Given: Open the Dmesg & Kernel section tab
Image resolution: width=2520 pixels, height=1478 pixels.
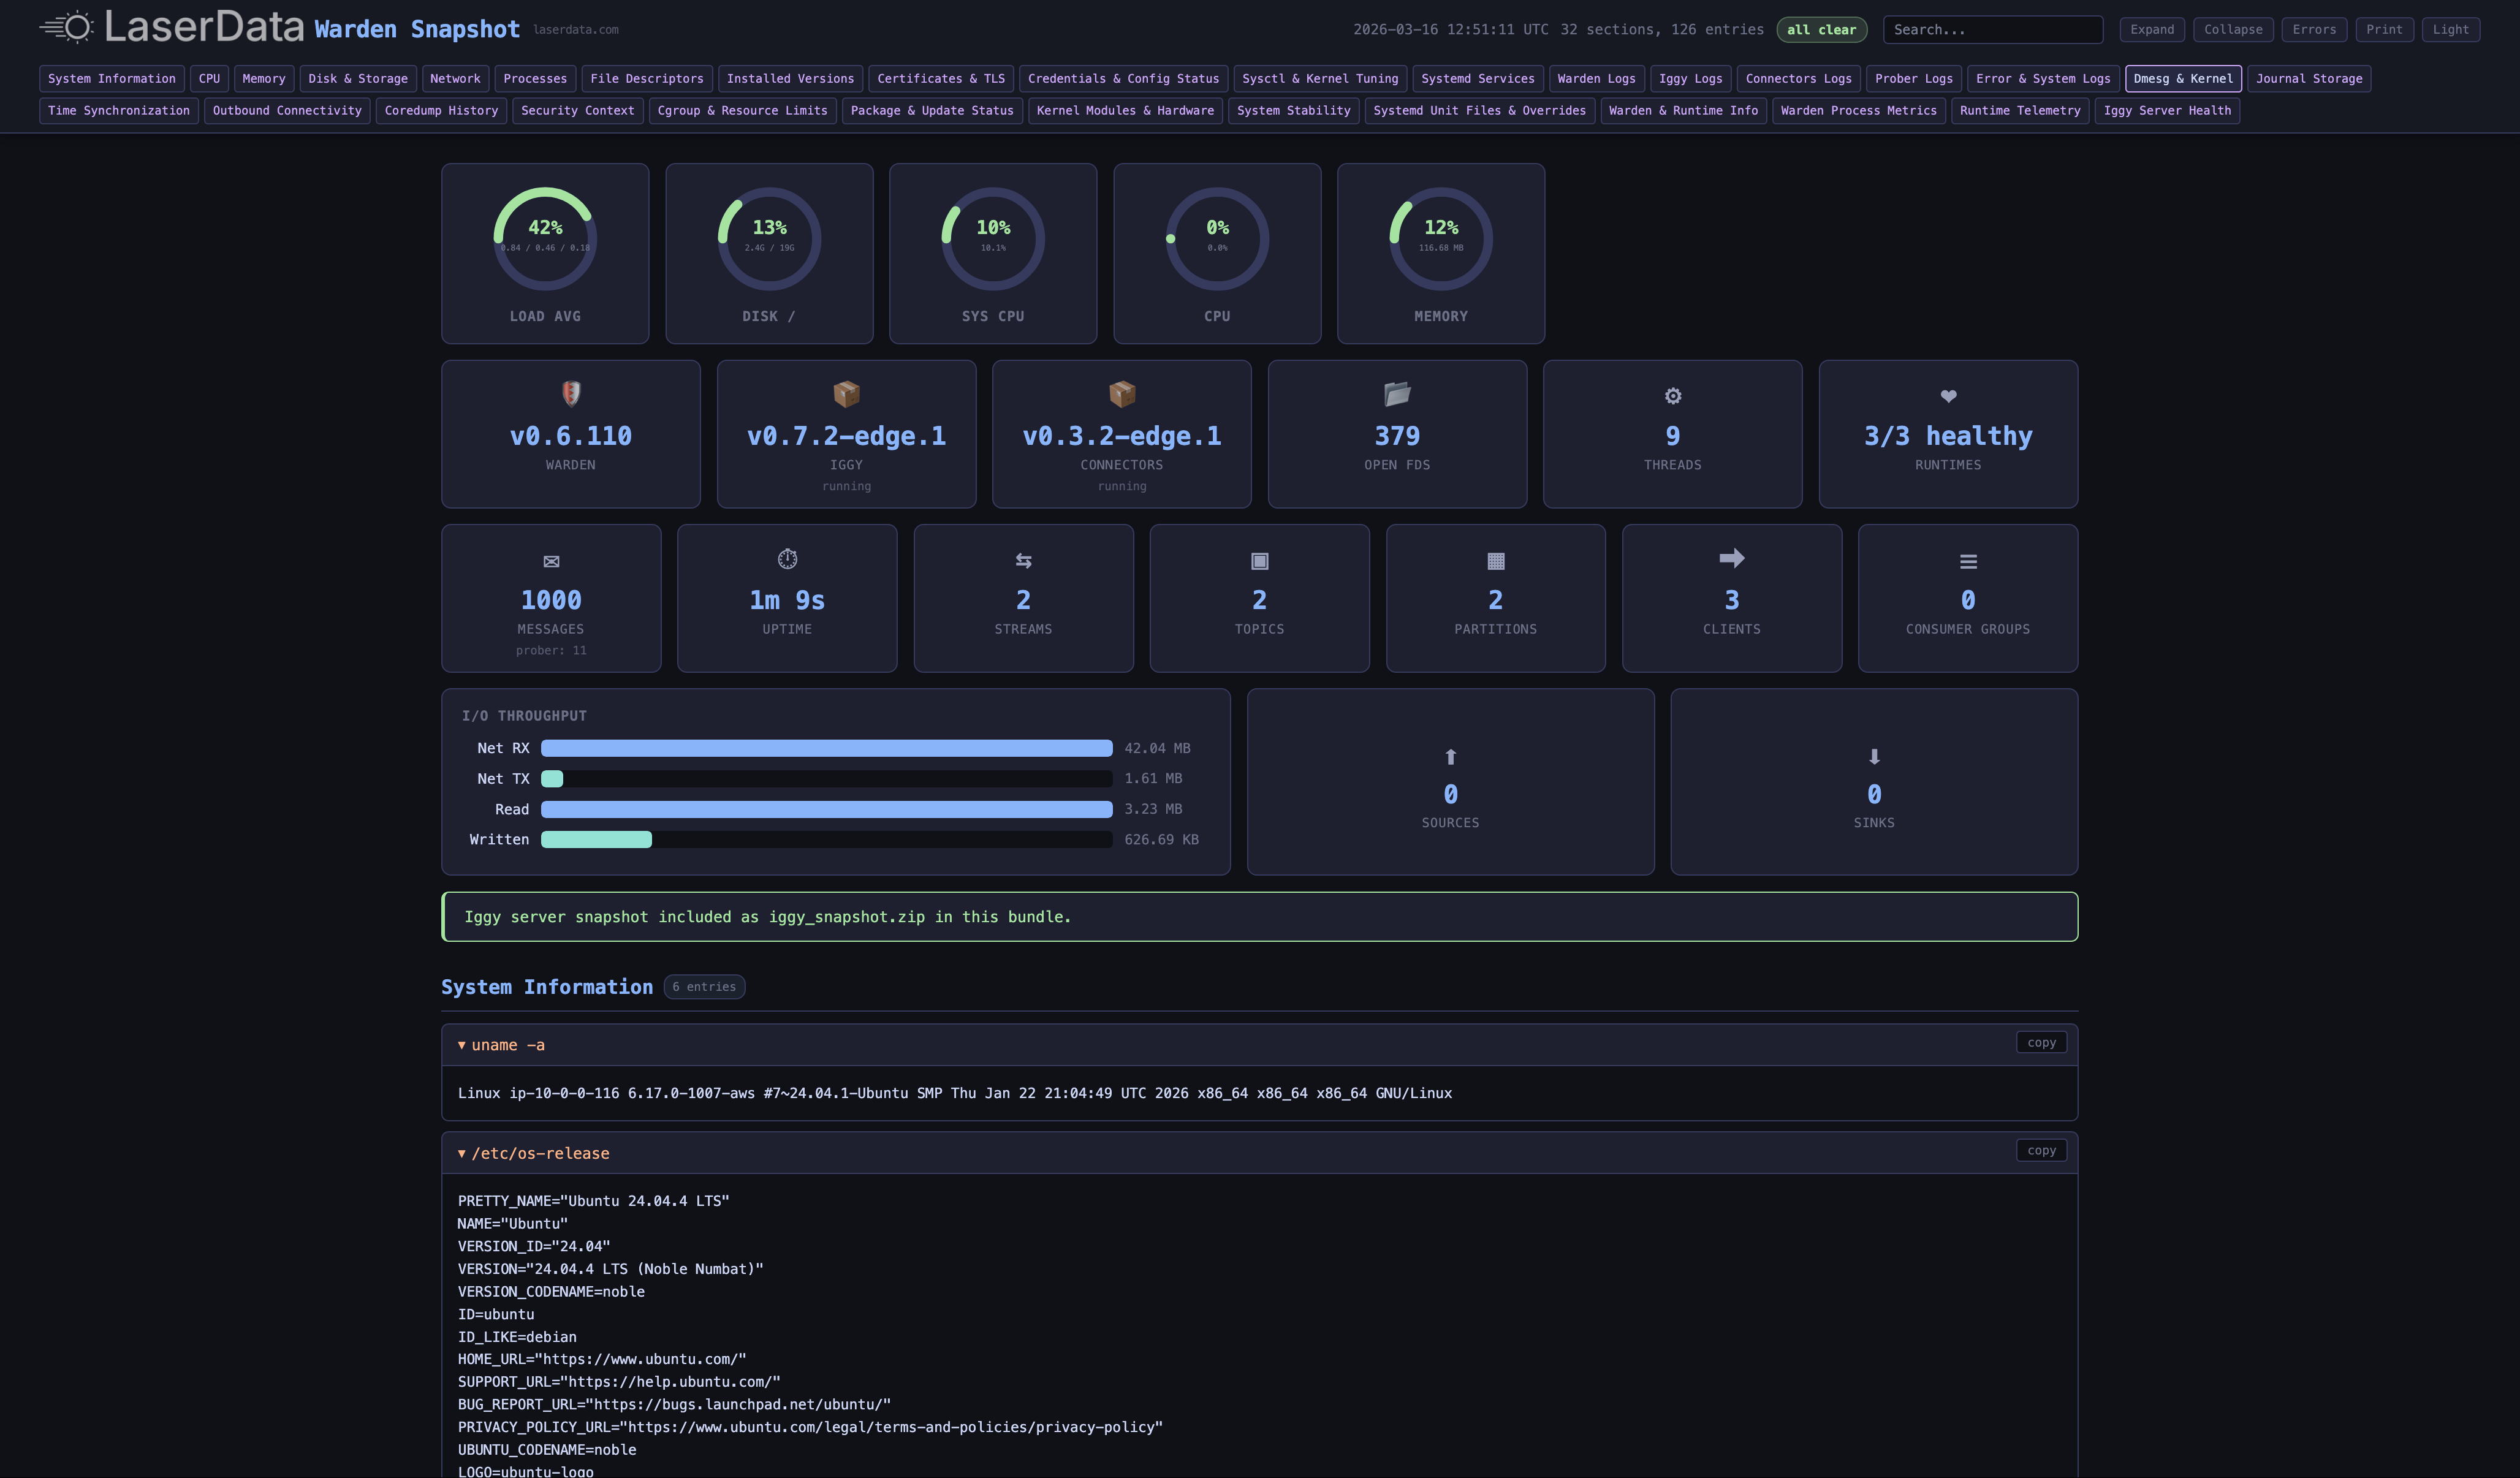Looking at the screenshot, I should (2183, 78).
